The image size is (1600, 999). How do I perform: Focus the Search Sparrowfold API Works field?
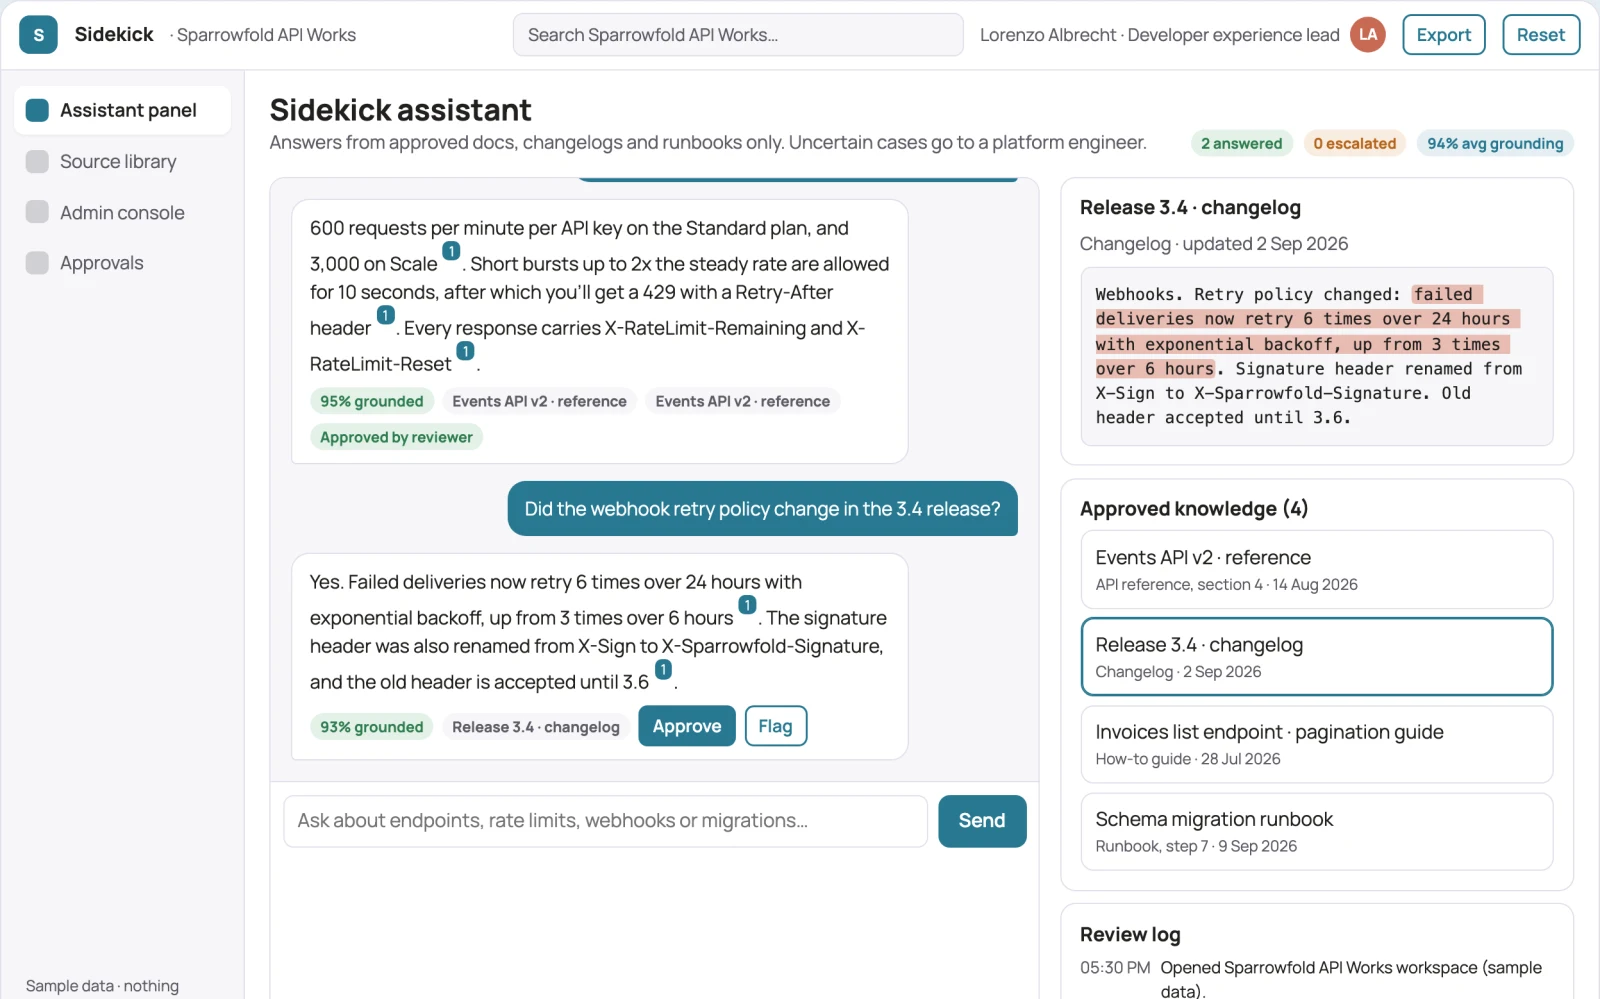pyautogui.click(x=738, y=35)
